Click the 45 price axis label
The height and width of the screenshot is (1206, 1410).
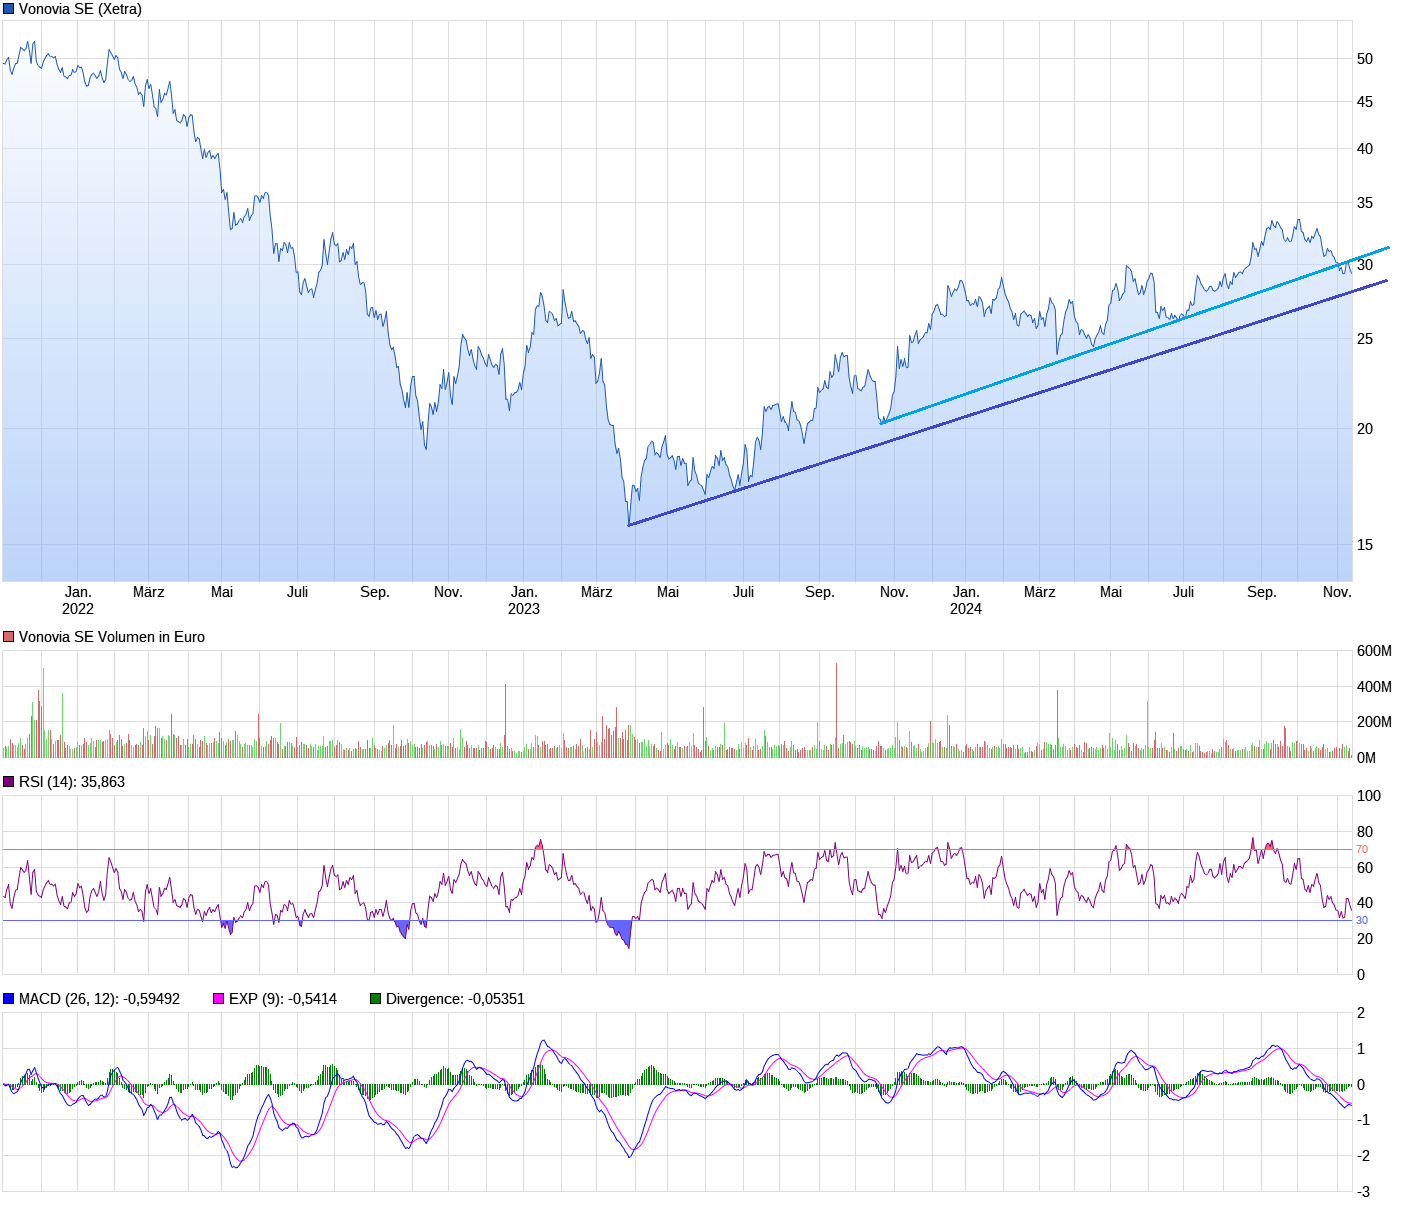point(1365,102)
